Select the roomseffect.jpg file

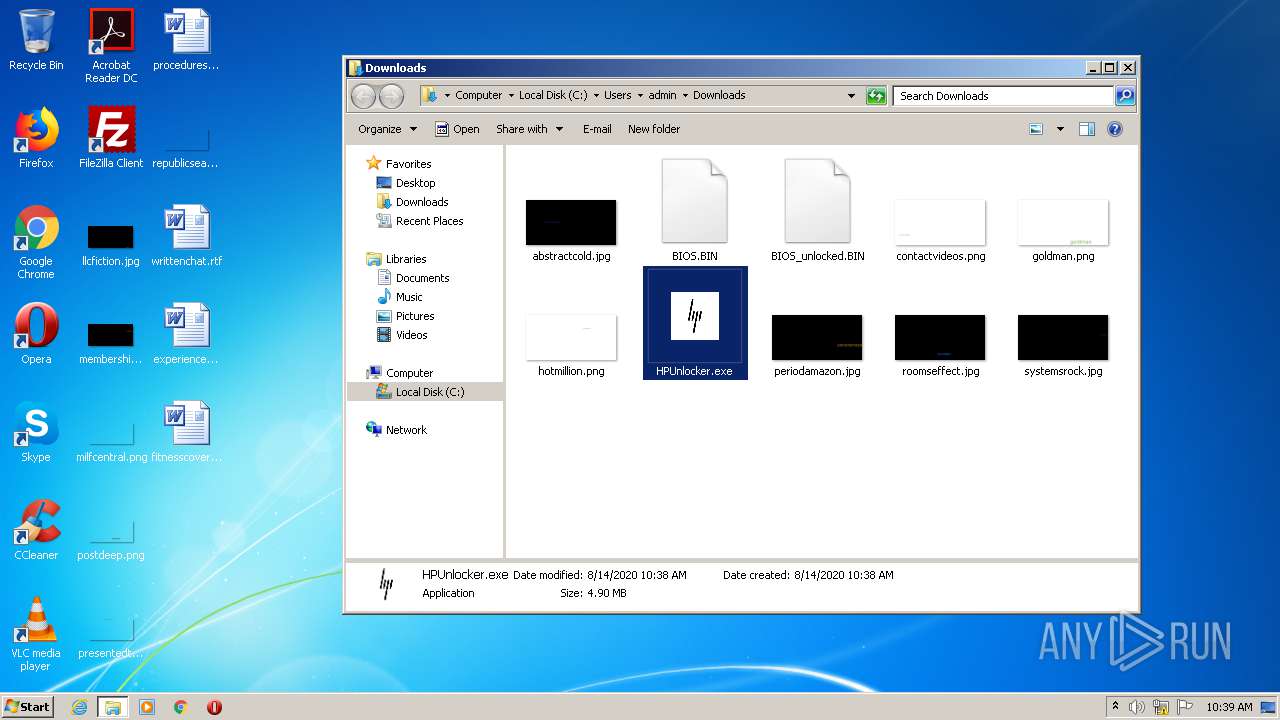(940, 346)
